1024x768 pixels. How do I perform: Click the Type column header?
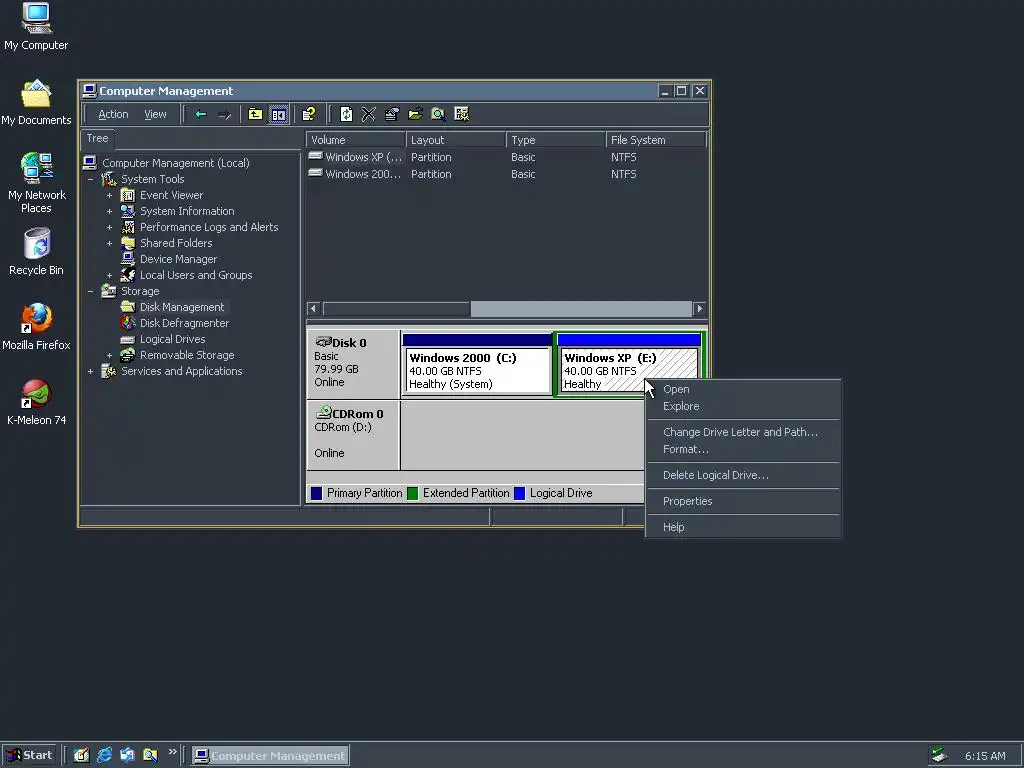[x=556, y=140]
